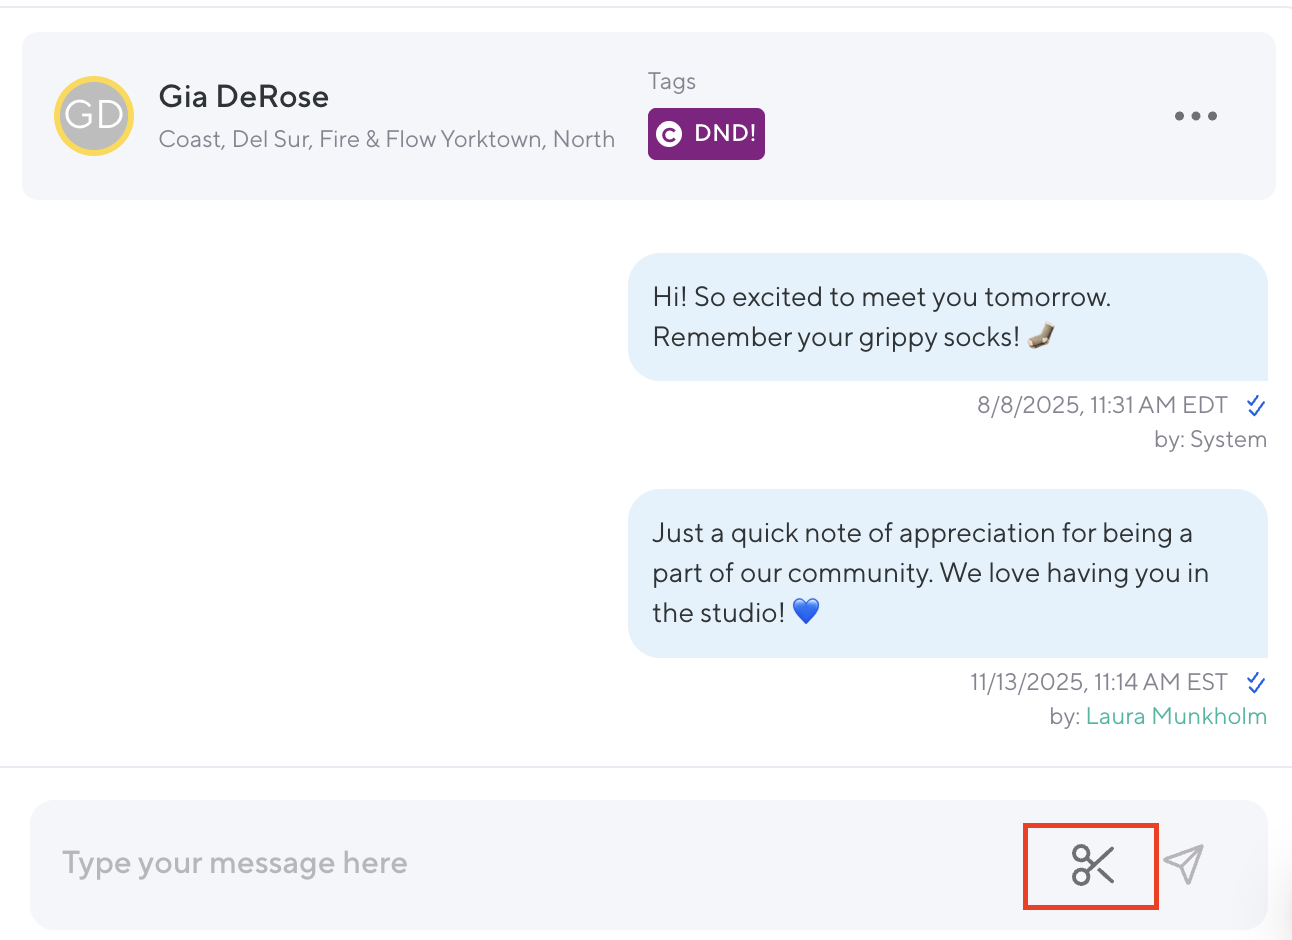Click the read checkmark on the 8/8/2025 message
This screenshot has height=940, width=1292.
(1256, 405)
